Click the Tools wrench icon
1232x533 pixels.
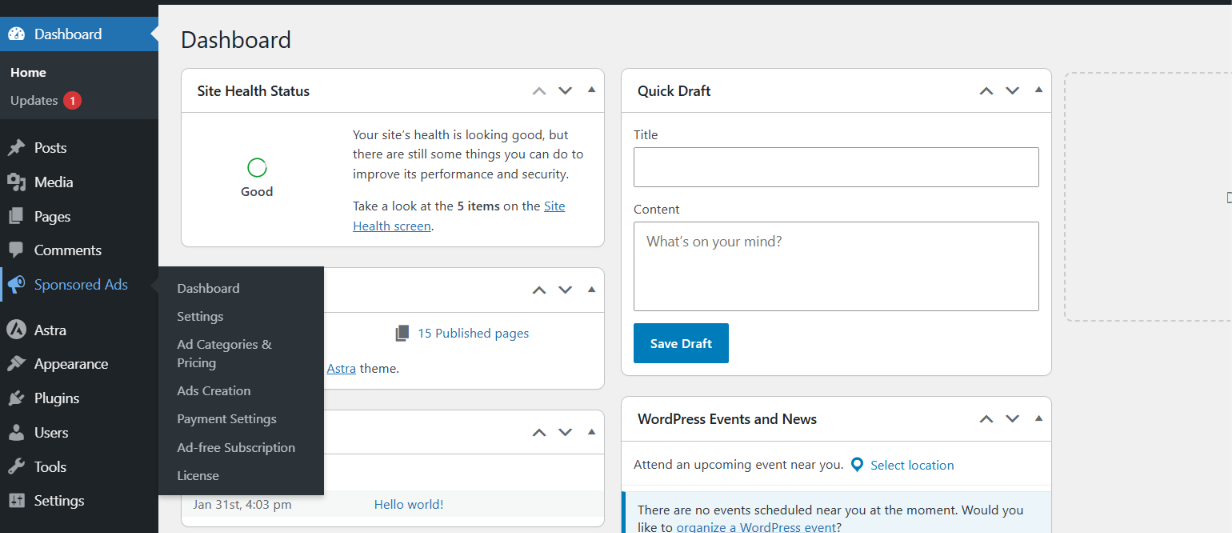point(16,467)
